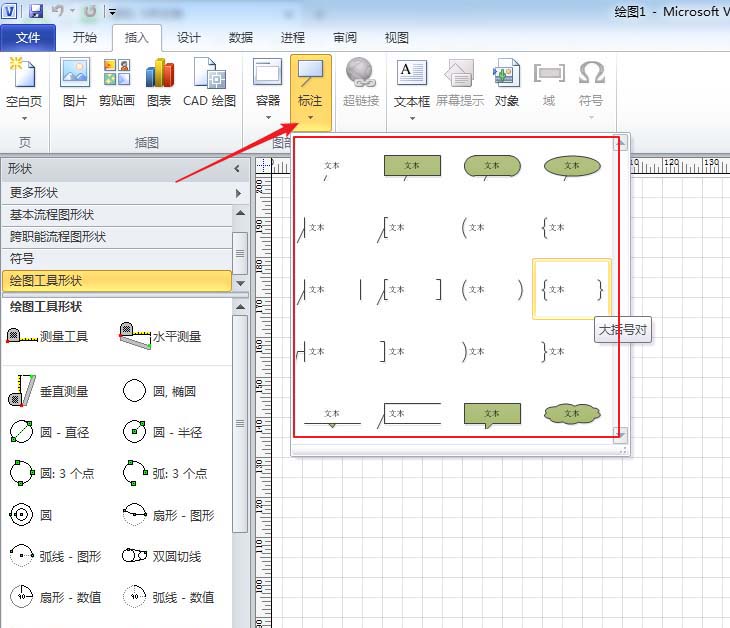This screenshot has height=628, width=730.
Task: Switch to the 进程 process tab
Action: click(293, 38)
